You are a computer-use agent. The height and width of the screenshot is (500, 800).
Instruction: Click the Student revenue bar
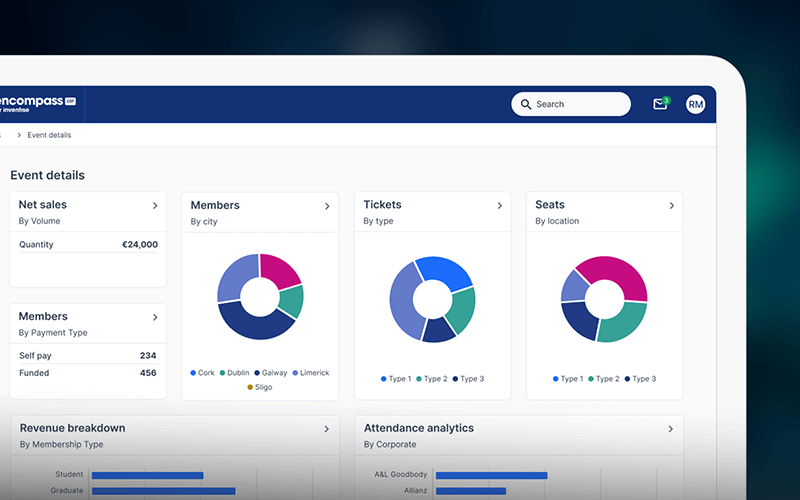tap(147, 475)
